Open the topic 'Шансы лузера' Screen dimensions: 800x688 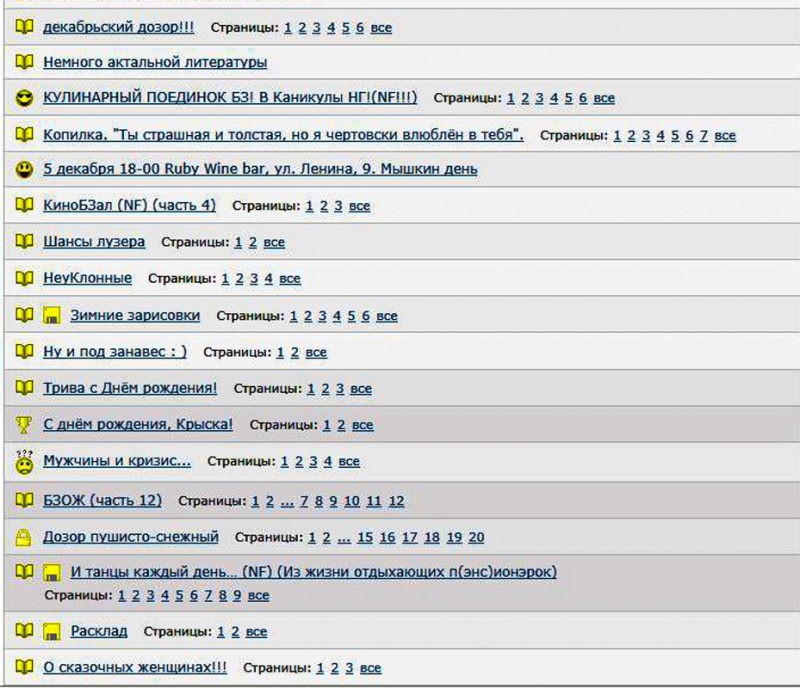click(94, 241)
